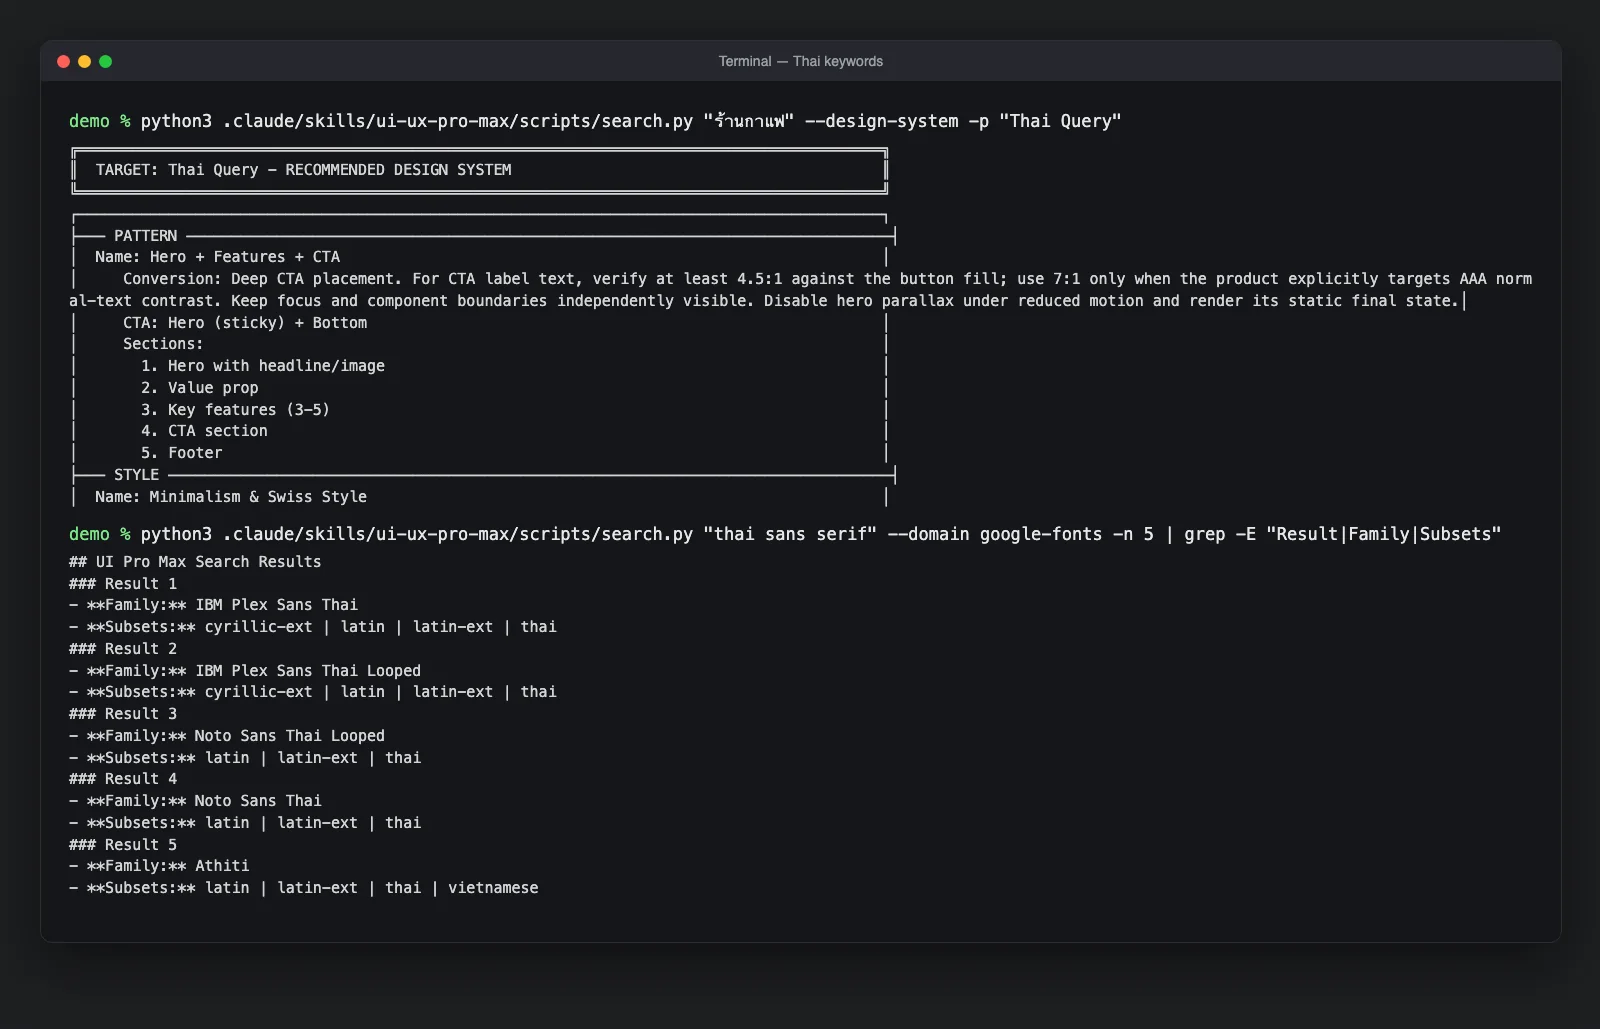Click the '### Result 2' heading
This screenshot has width=1600, height=1029.
[123, 649]
